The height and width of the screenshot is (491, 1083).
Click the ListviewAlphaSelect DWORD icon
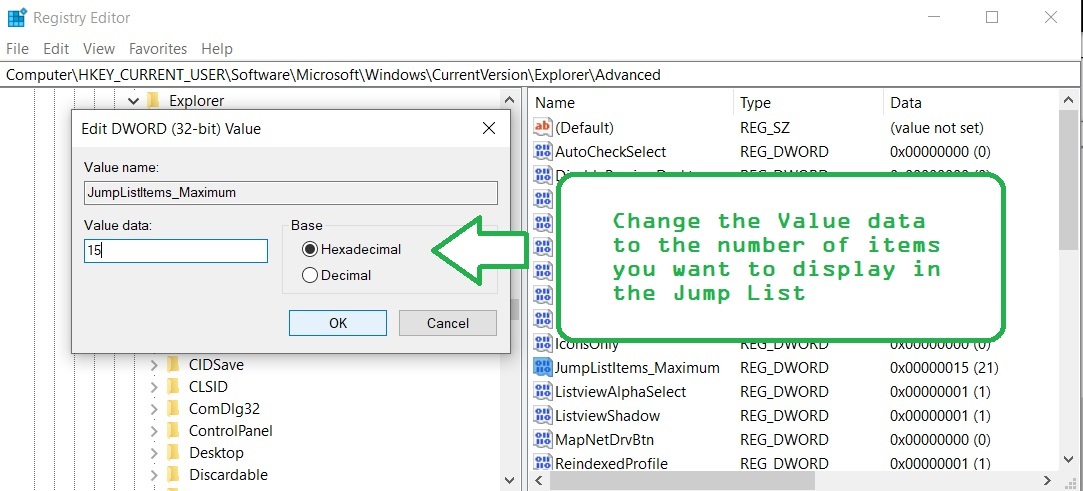(x=543, y=392)
